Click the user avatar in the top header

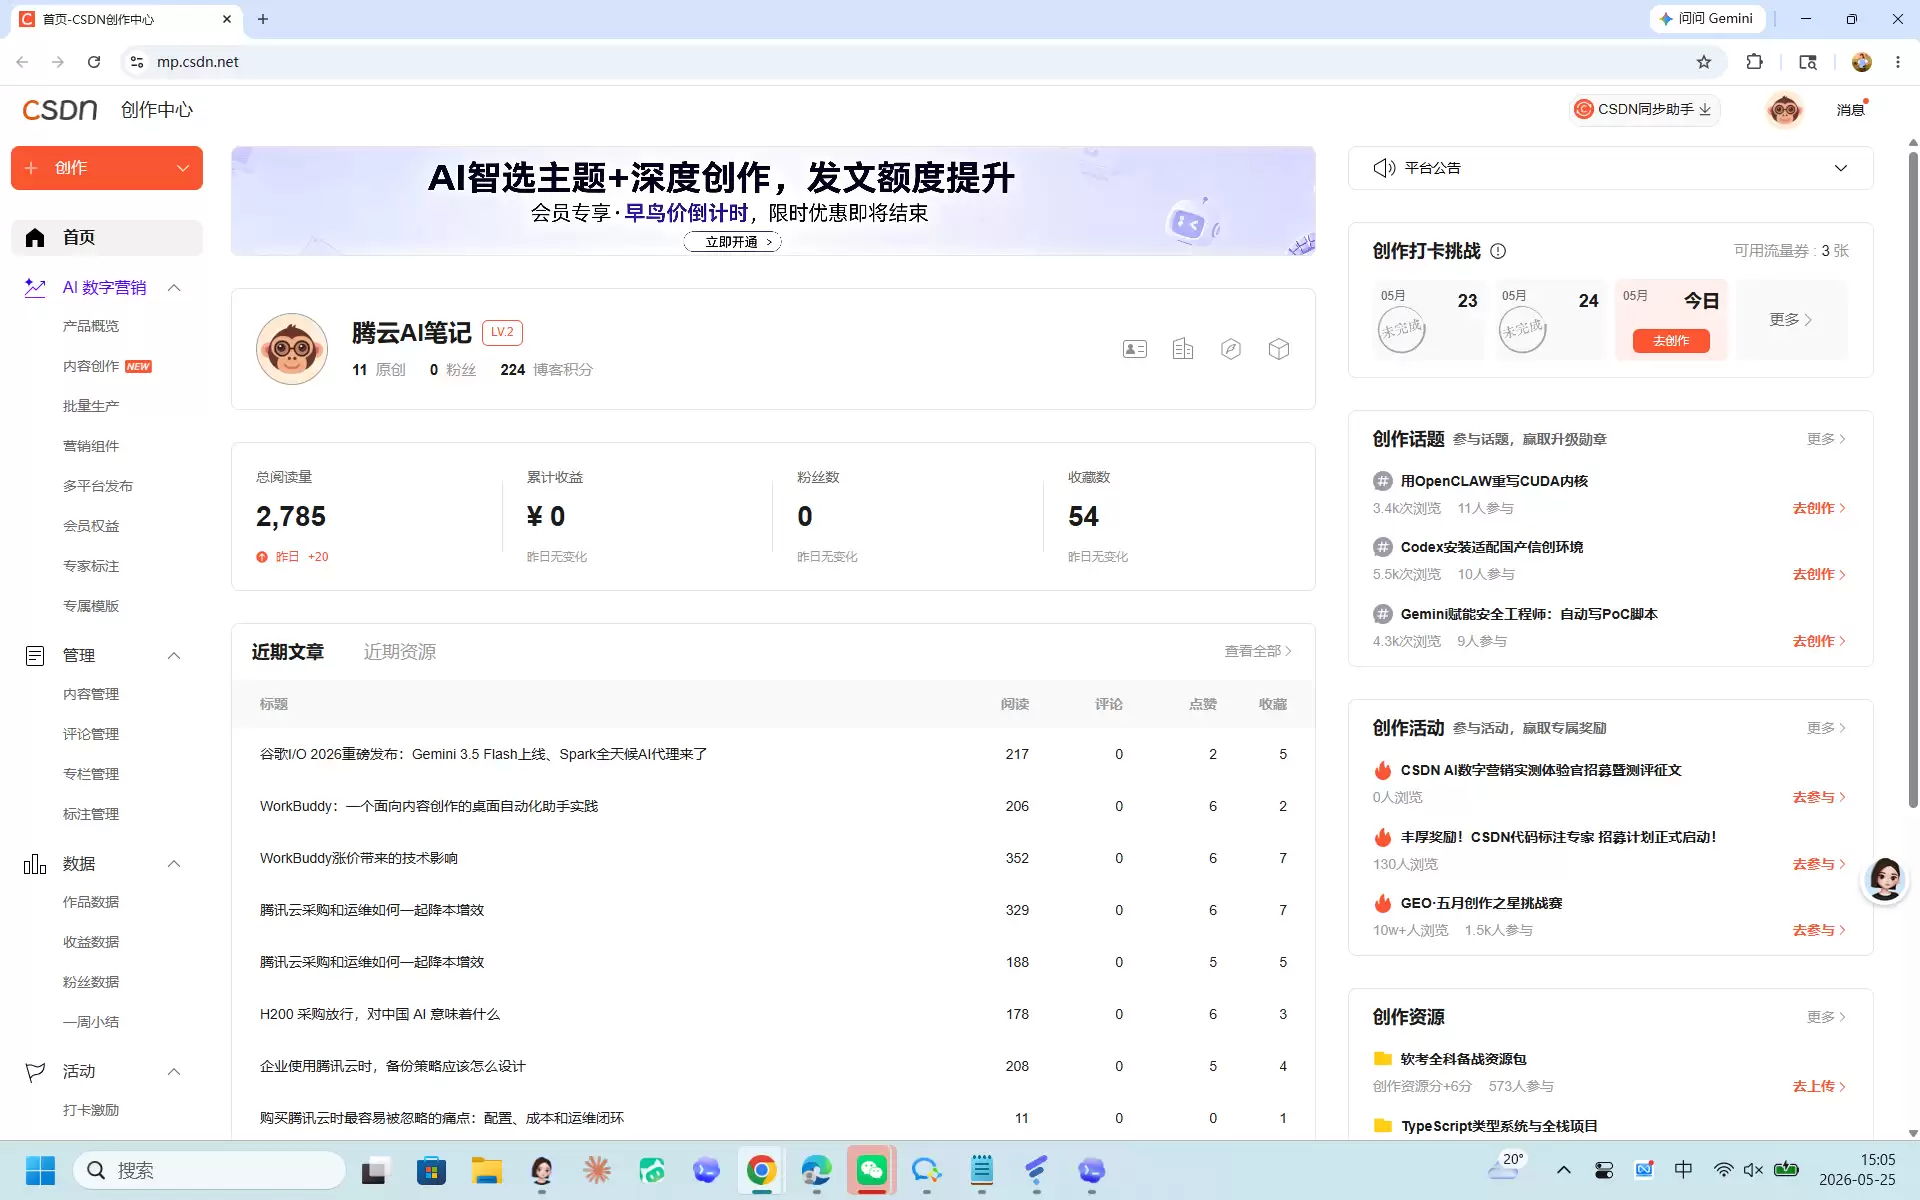tap(1784, 110)
